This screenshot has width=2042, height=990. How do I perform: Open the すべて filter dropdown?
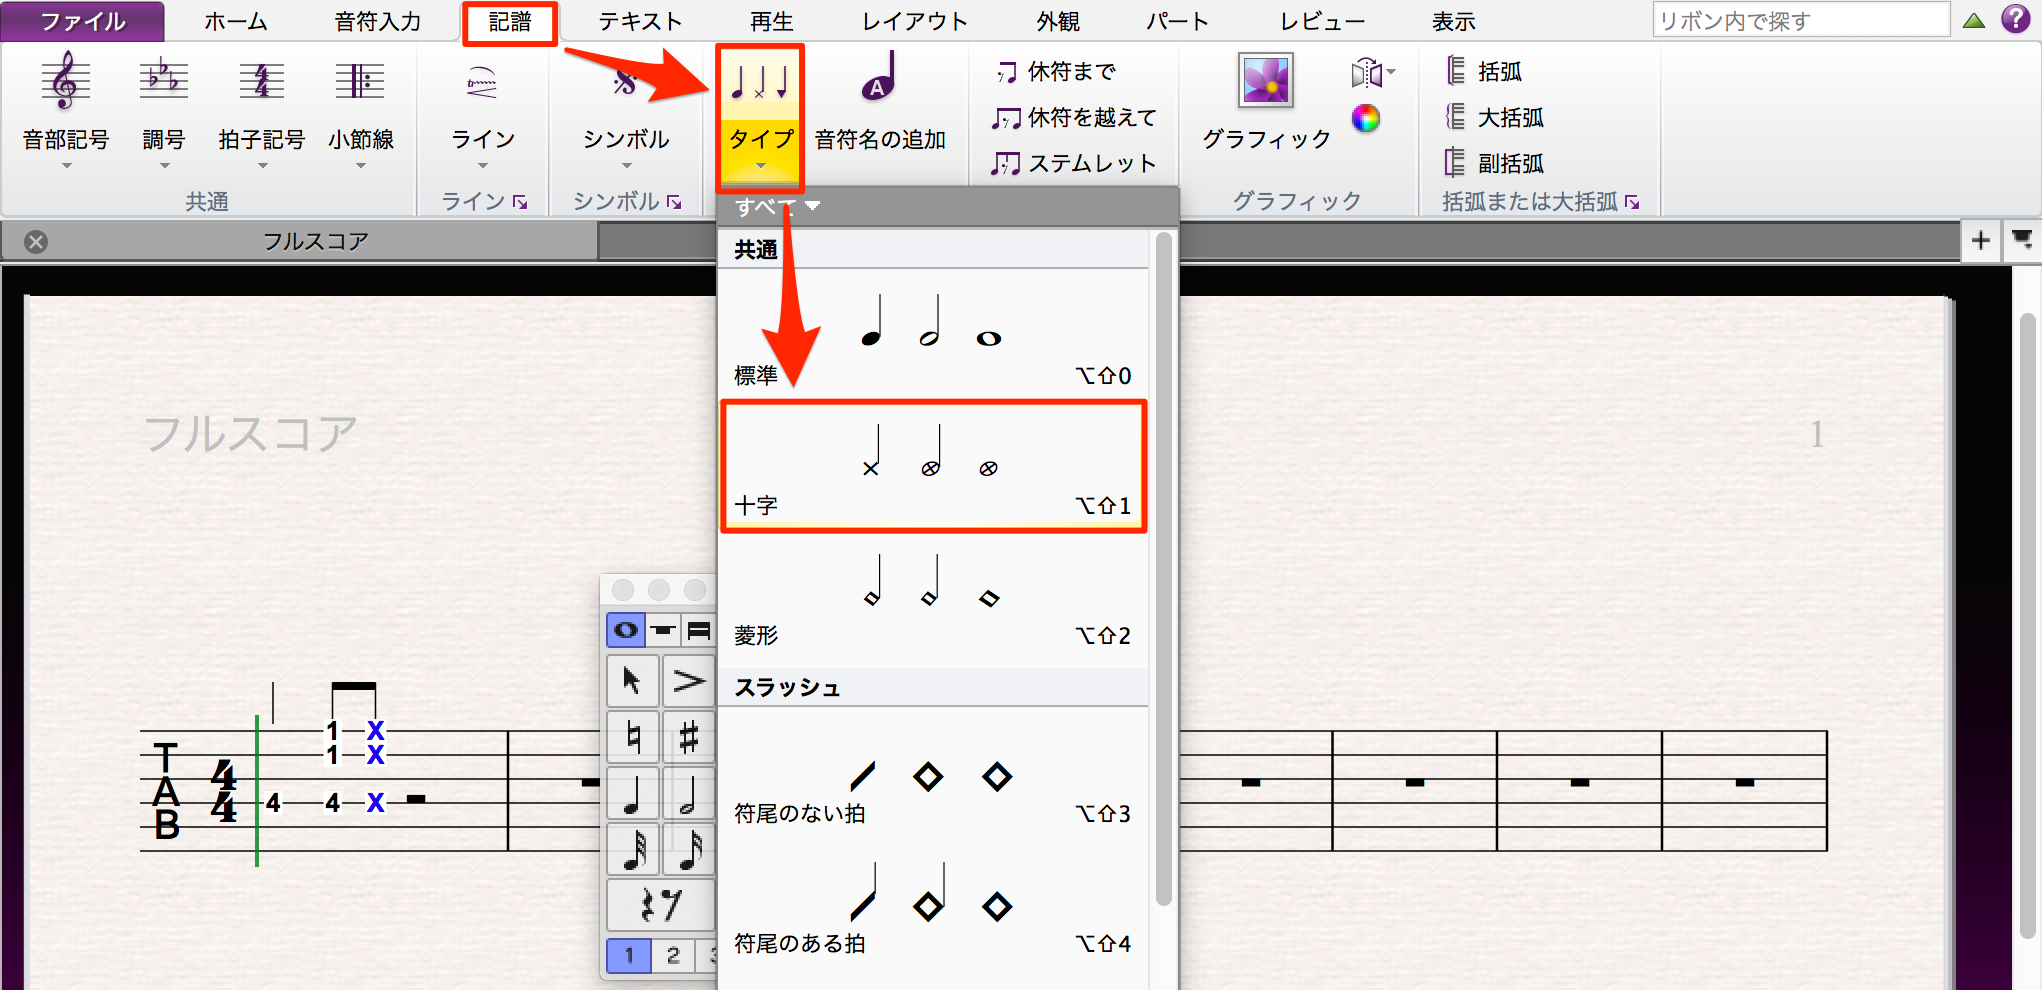[777, 207]
